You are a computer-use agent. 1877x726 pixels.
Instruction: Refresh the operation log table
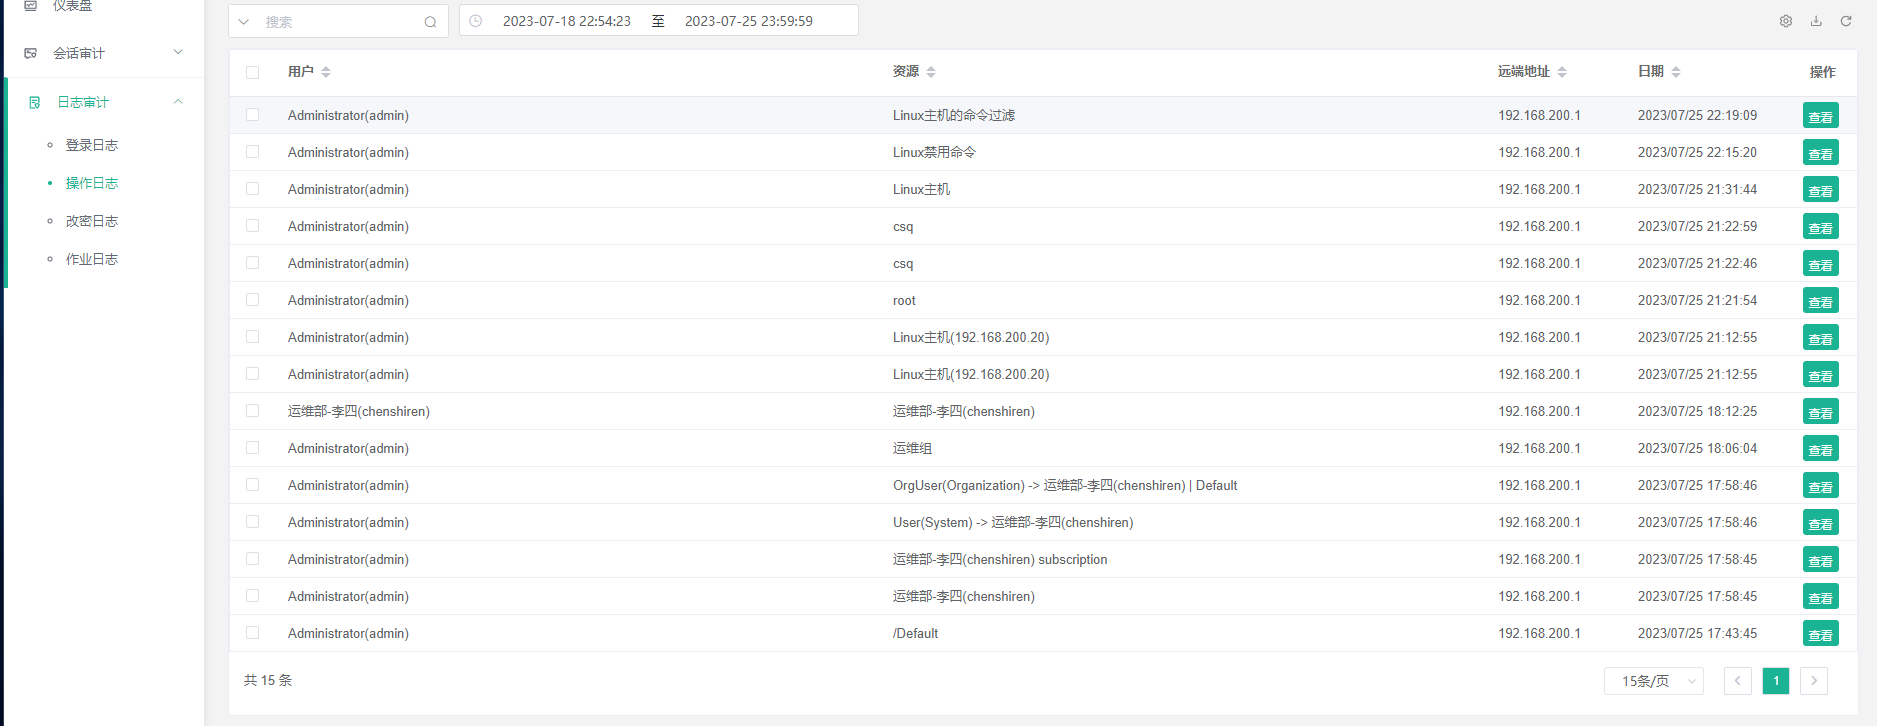(1846, 21)
